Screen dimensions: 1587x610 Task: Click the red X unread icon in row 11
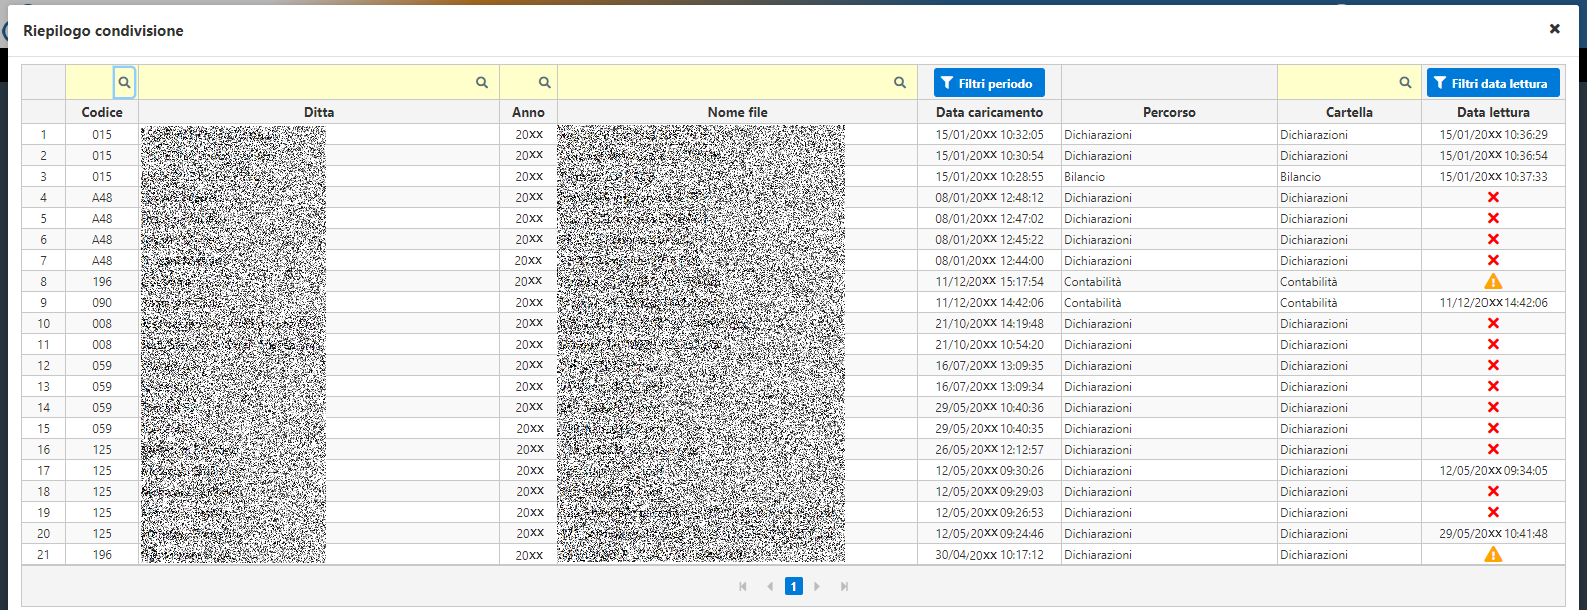tap(1493, 344)
